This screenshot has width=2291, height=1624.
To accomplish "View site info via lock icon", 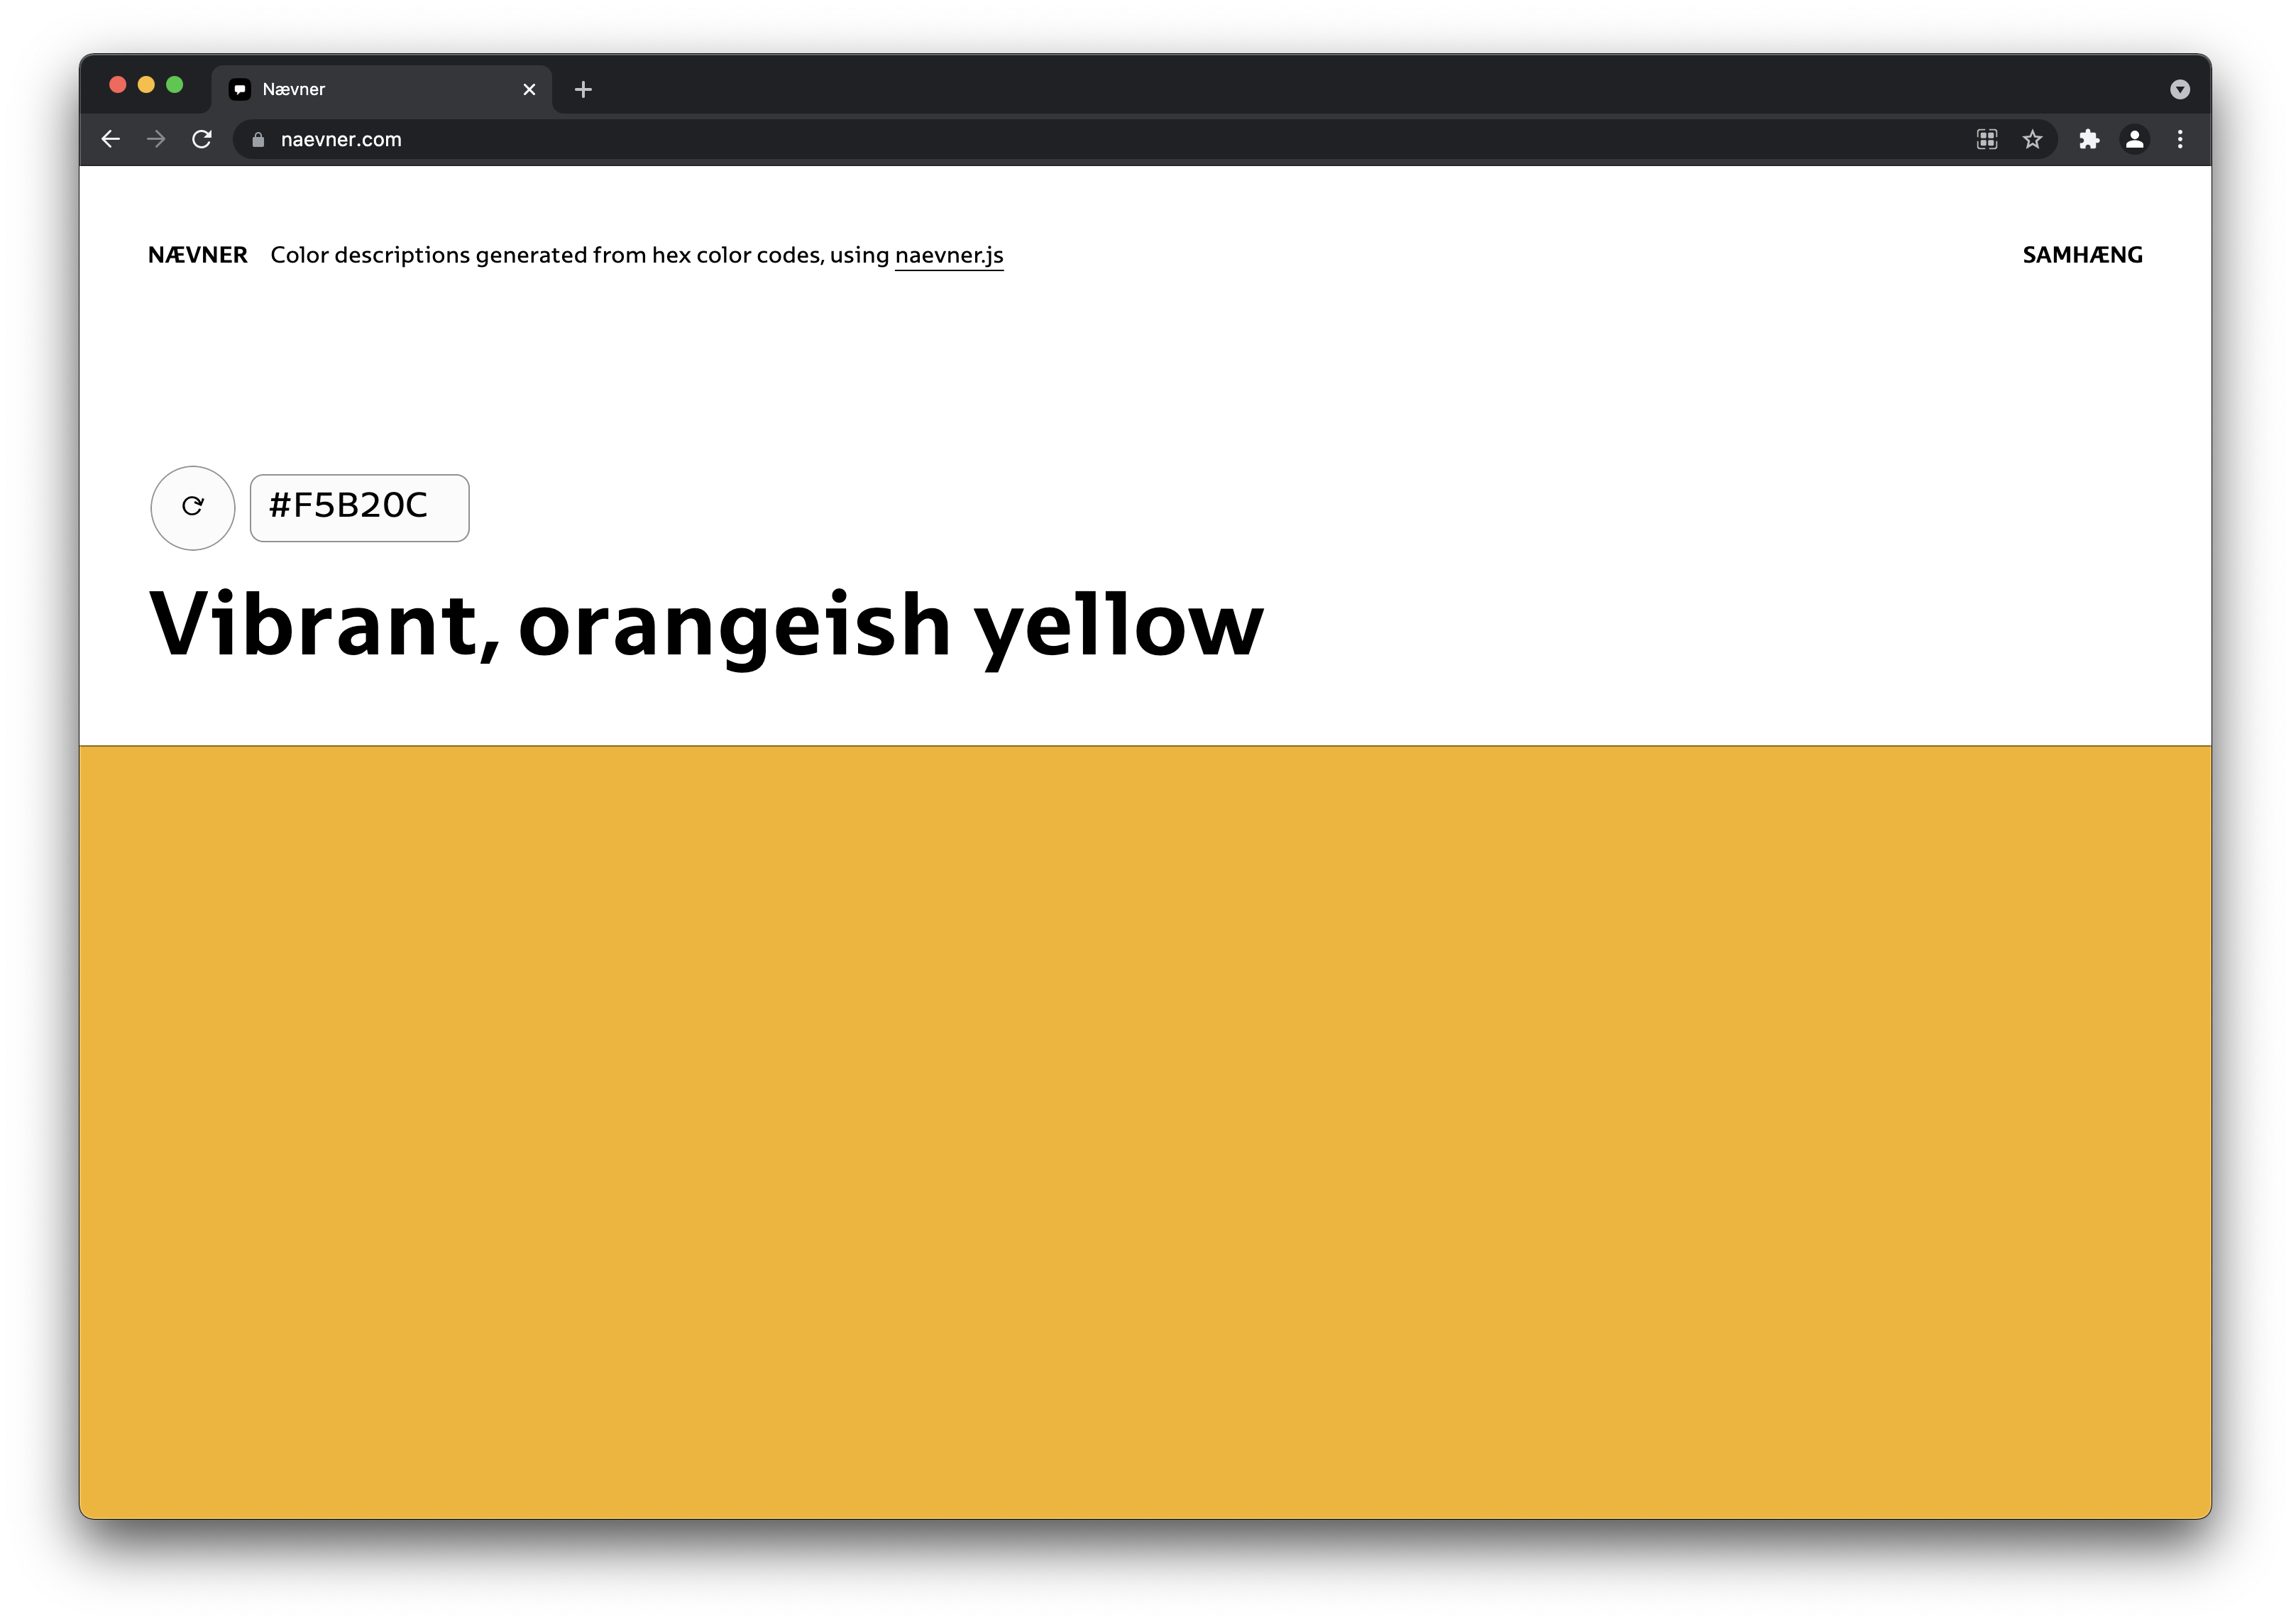I will pyautogui.click(x=258, y=139).
